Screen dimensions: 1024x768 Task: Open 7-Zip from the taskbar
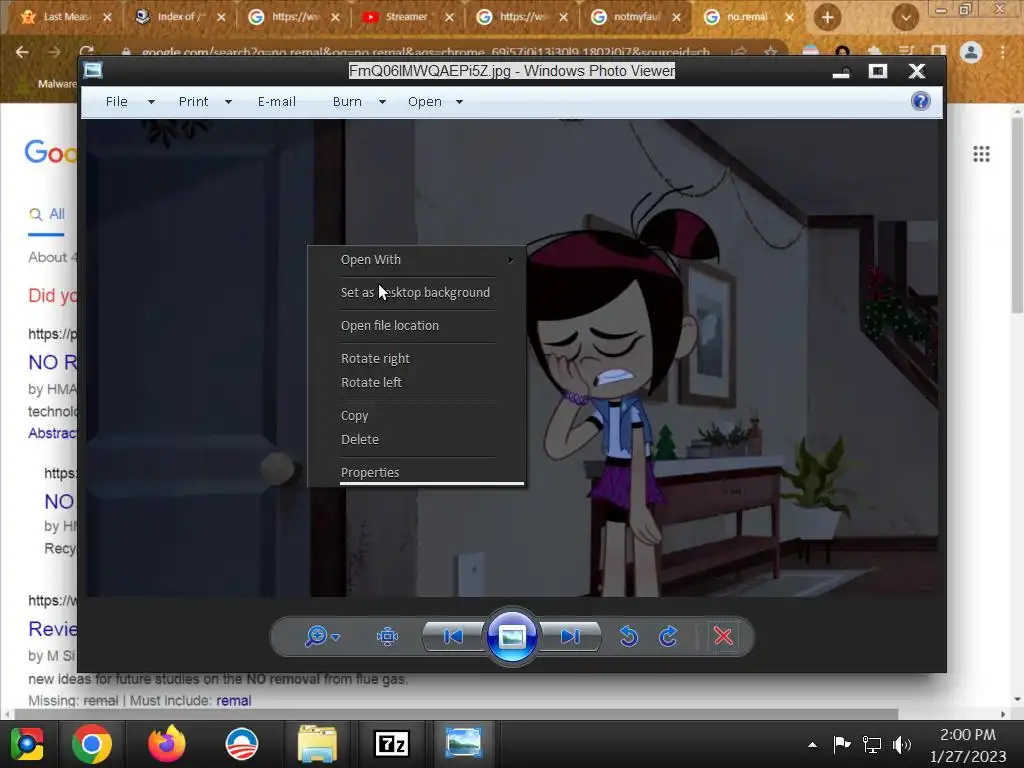pos(391,744)
